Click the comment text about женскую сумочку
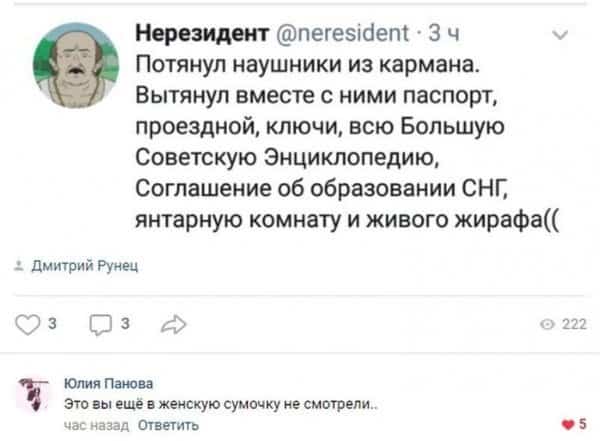The width and height of the screenshot is (600, 441). [x=221, y=404]
